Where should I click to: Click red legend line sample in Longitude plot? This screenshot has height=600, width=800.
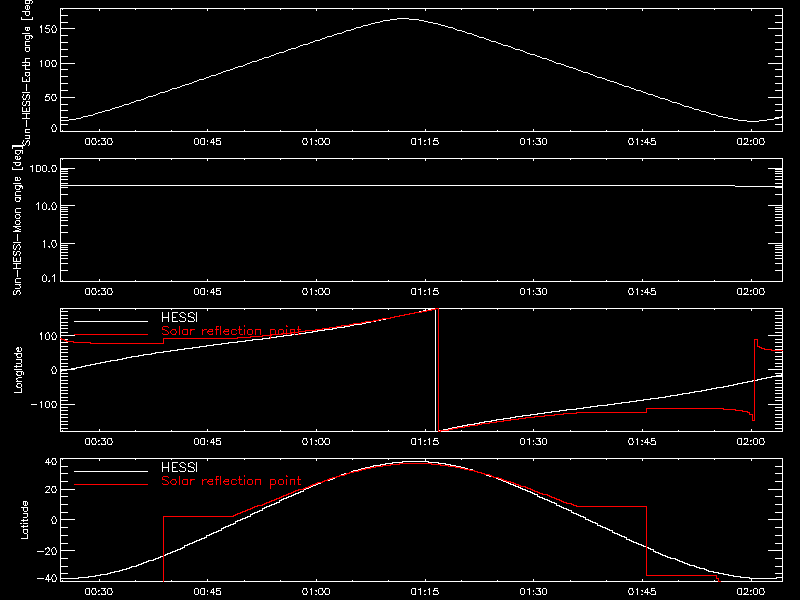[111, 335]
